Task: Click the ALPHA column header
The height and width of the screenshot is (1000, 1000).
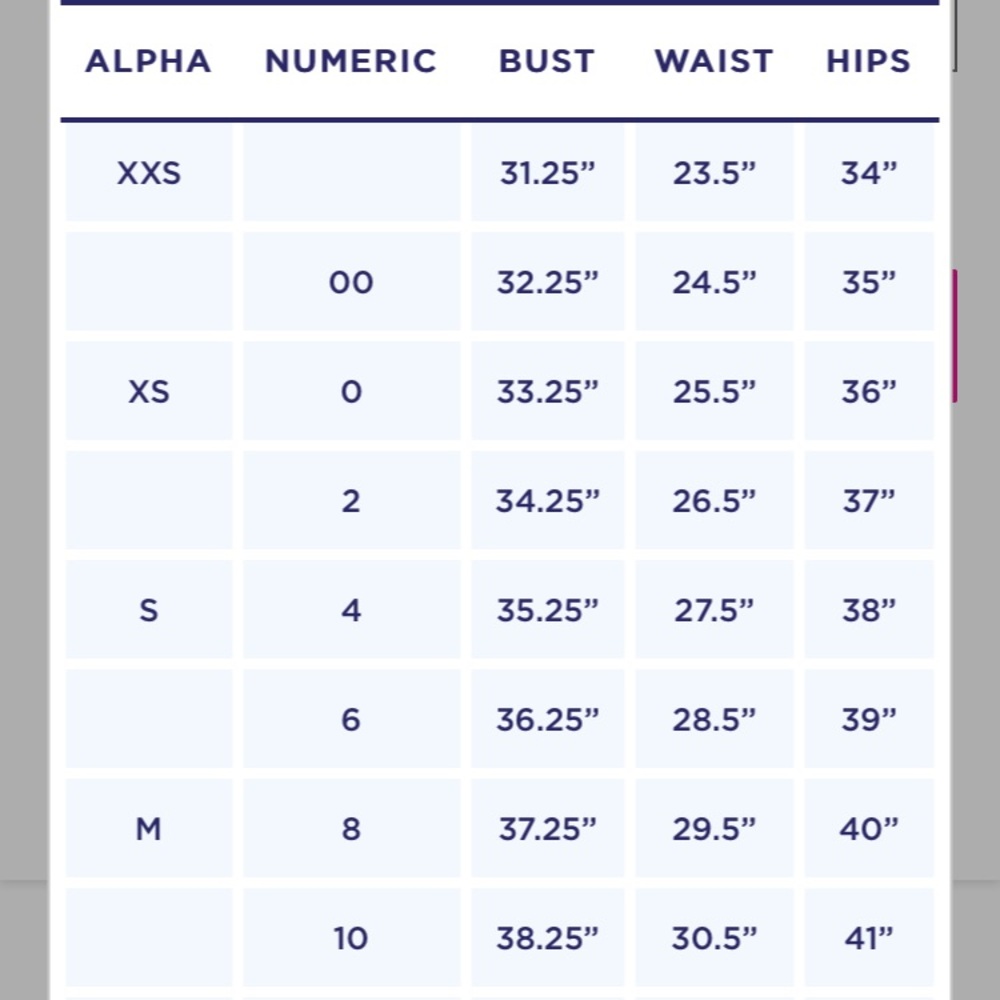Action: coord(148,61)
